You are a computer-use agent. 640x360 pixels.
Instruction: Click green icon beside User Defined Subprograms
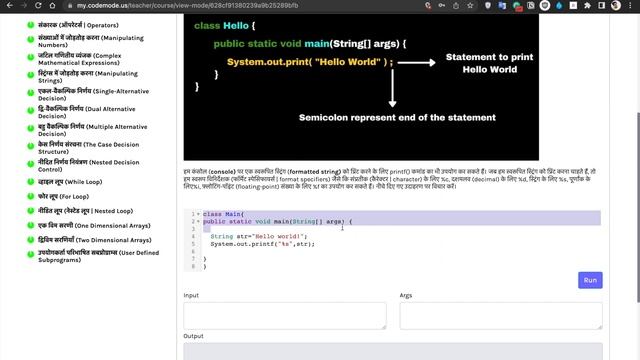pos(31,254)
